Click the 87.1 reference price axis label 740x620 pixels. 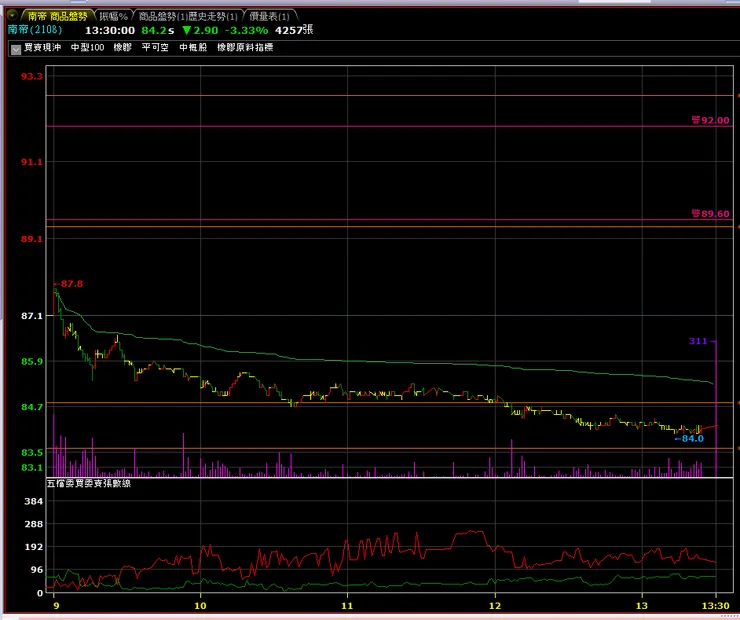coord(32,316)
